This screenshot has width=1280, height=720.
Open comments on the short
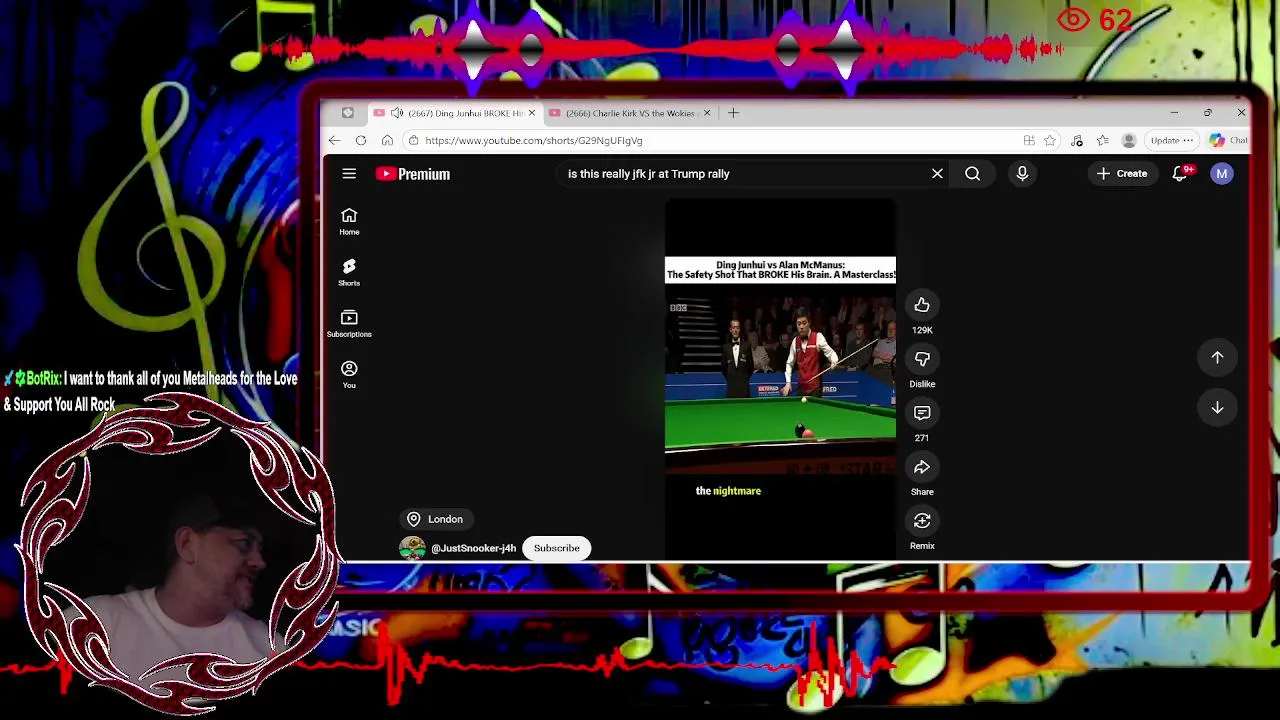click(922, 413)
